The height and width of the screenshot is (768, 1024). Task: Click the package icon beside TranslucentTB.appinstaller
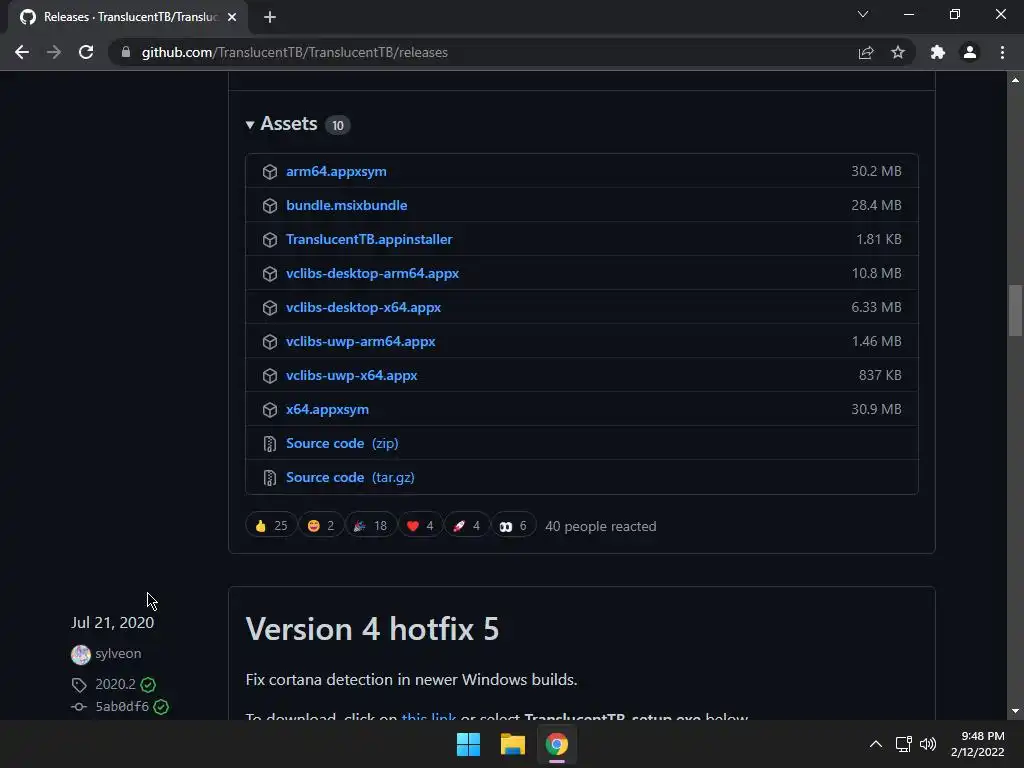270,240
